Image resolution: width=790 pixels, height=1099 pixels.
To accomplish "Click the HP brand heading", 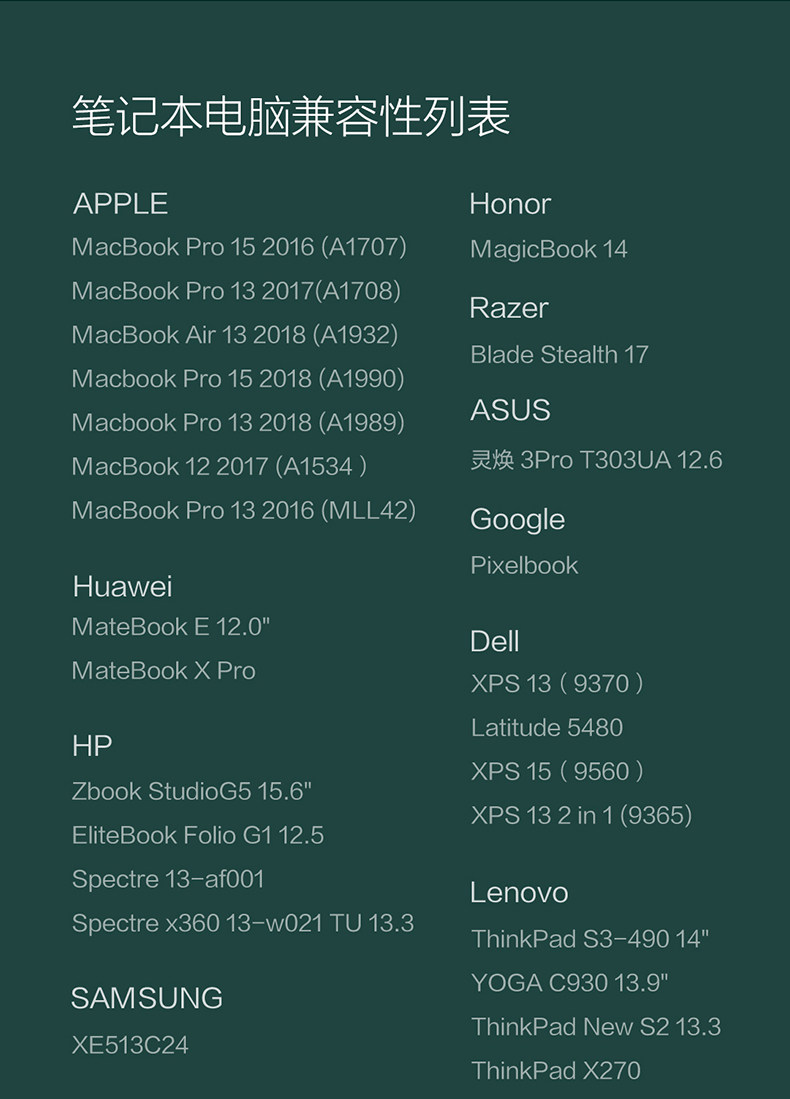I will coord(92,746).
